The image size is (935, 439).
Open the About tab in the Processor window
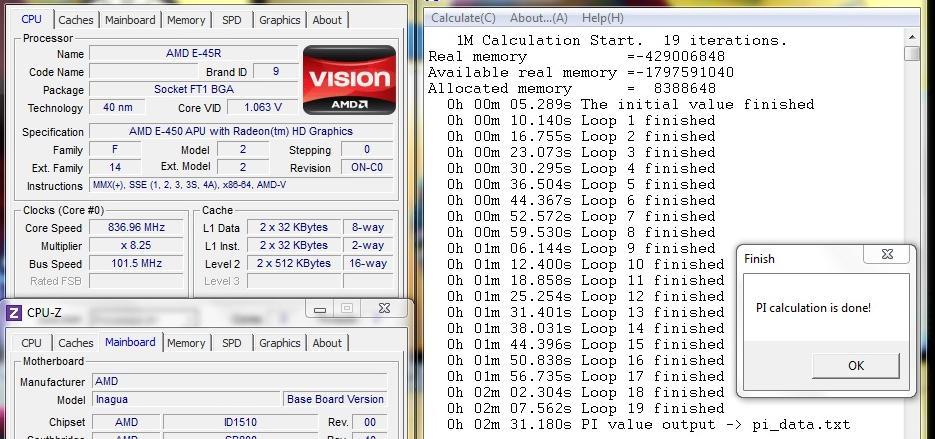click(327, 20)
